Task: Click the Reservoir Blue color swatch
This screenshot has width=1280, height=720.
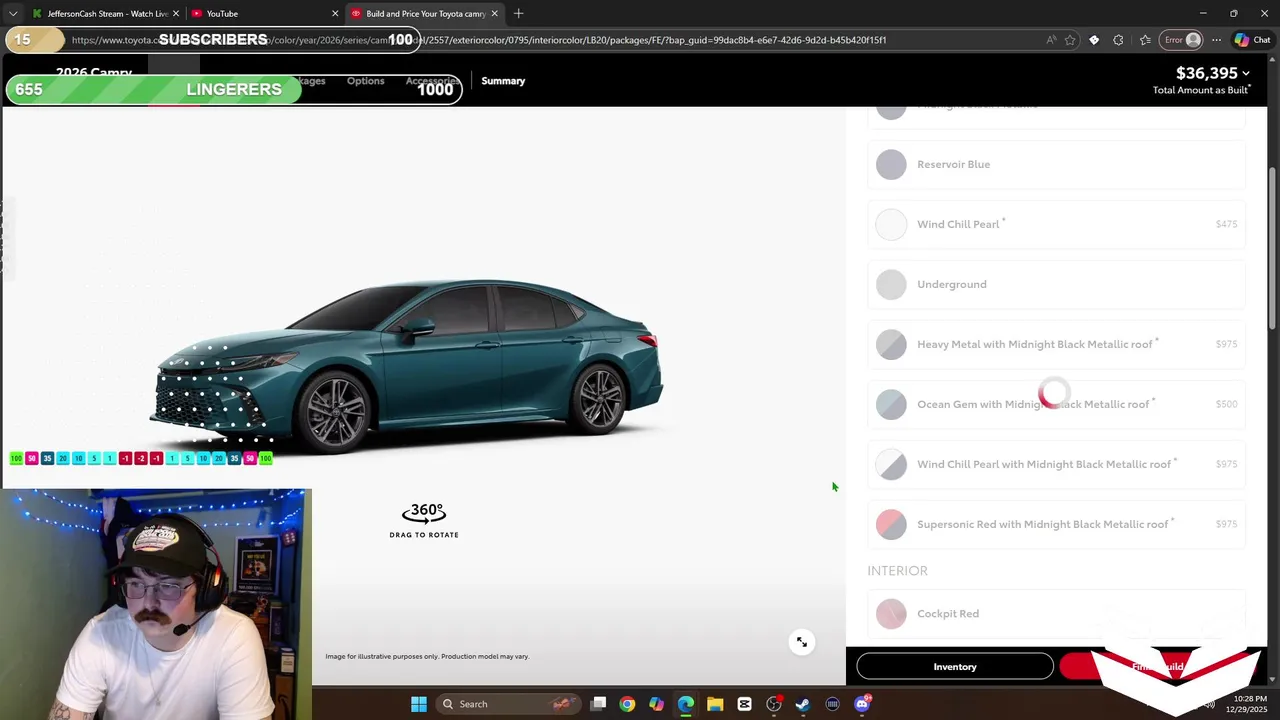Action: click(x=891, y=164)
